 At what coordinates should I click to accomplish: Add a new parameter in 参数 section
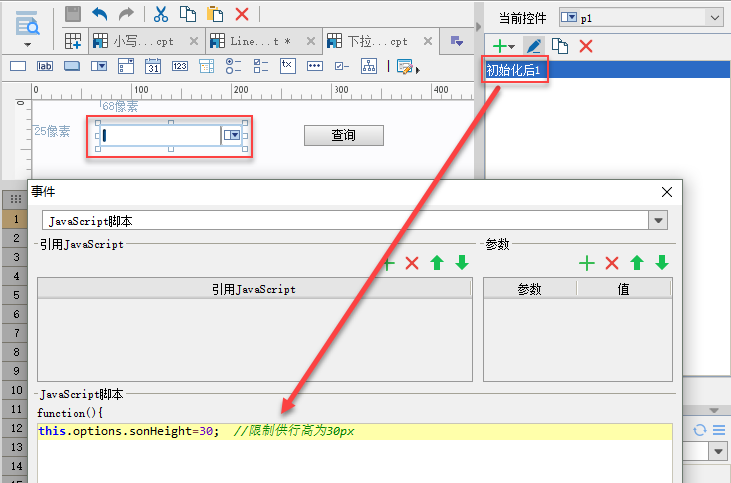click(587, 263)
